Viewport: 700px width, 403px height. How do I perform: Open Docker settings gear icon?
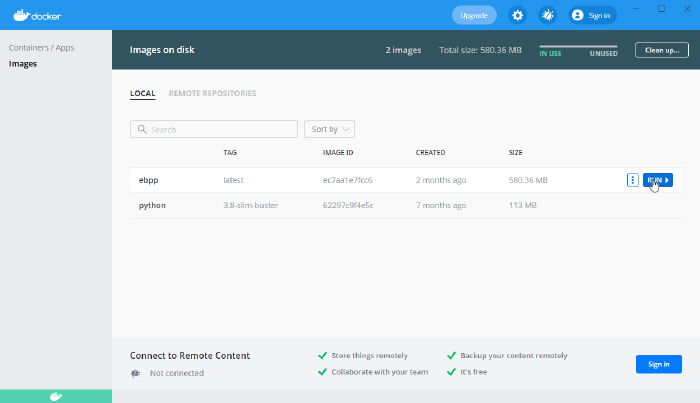pos(517,15)
